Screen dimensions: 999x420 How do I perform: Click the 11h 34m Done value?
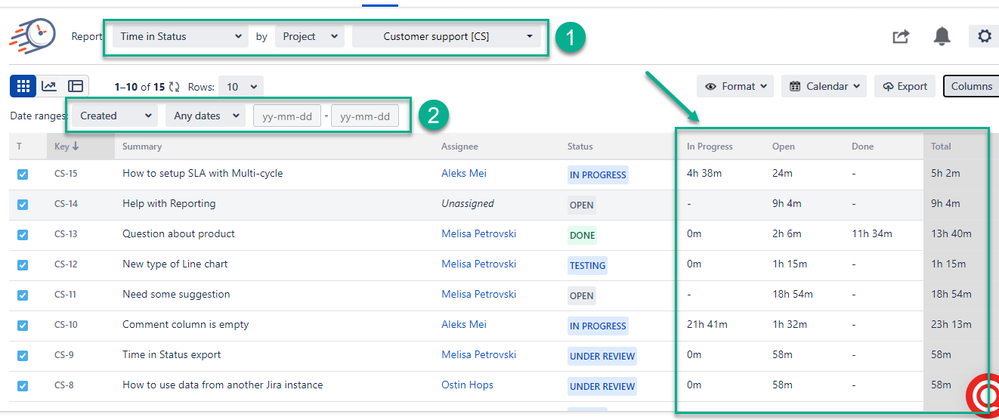coord(872,234)
